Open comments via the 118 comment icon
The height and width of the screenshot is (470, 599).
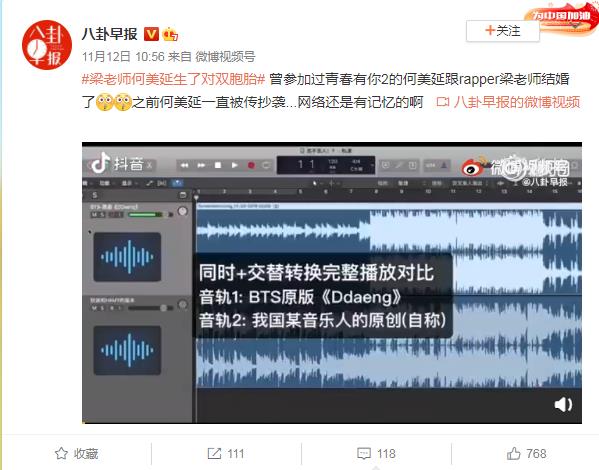364,454
